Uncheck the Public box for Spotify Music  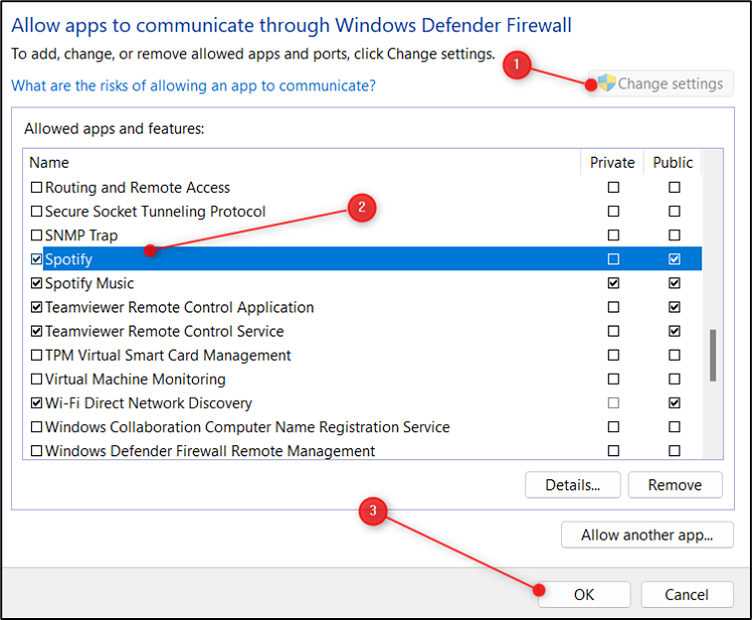click(x=674, y=283)
